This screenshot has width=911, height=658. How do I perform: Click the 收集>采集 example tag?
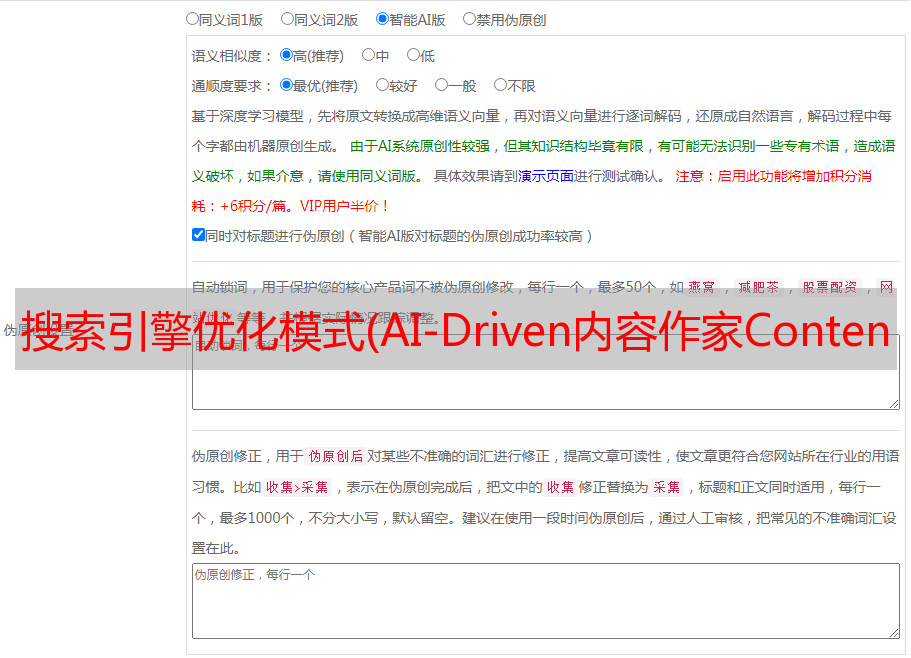click(297, 487)
